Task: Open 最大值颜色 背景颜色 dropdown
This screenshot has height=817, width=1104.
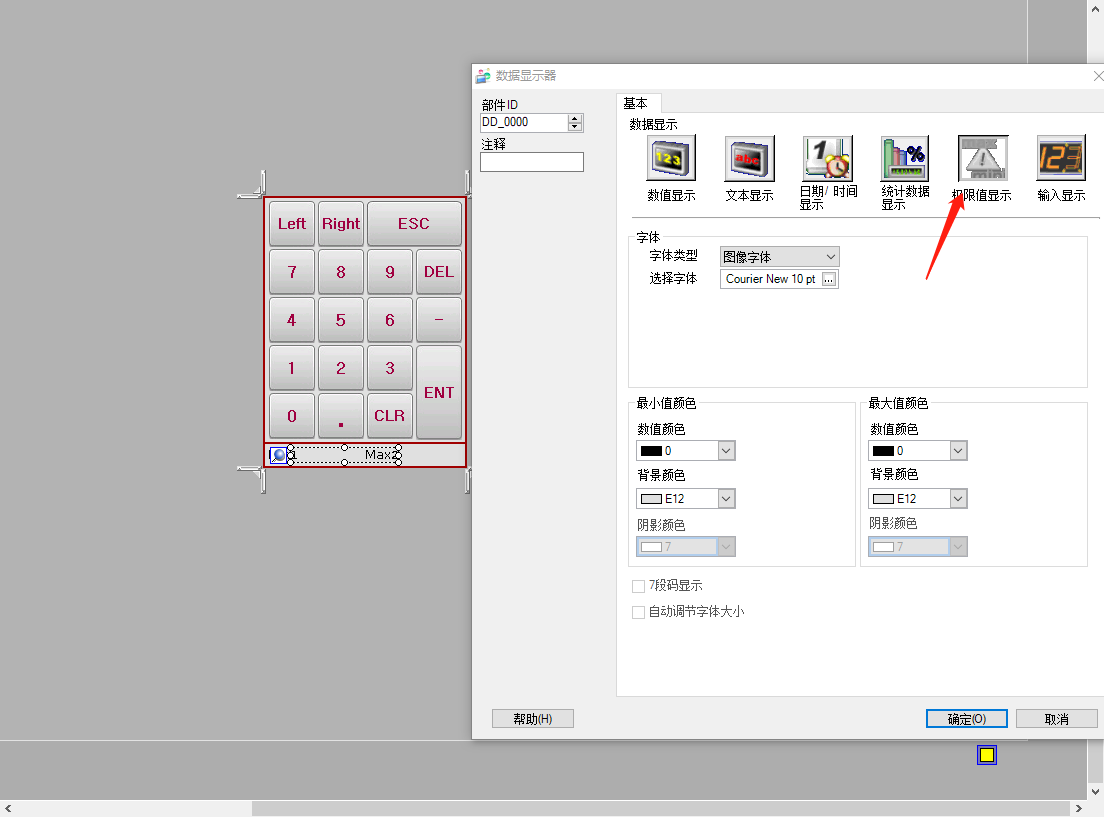Action: 958,498
